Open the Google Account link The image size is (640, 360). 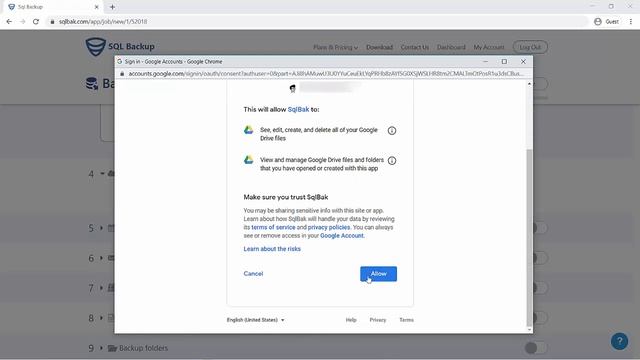coord(342,236)
